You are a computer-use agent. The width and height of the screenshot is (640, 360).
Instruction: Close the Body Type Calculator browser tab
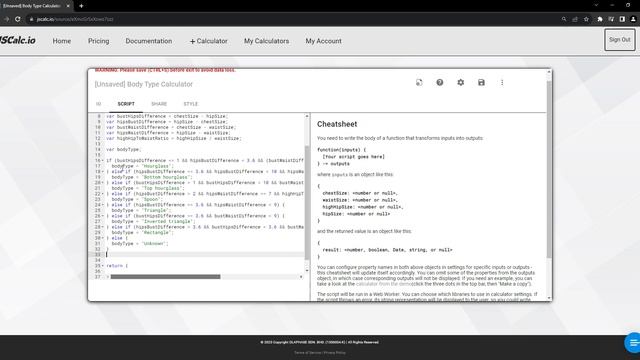(x=68, y=6)
